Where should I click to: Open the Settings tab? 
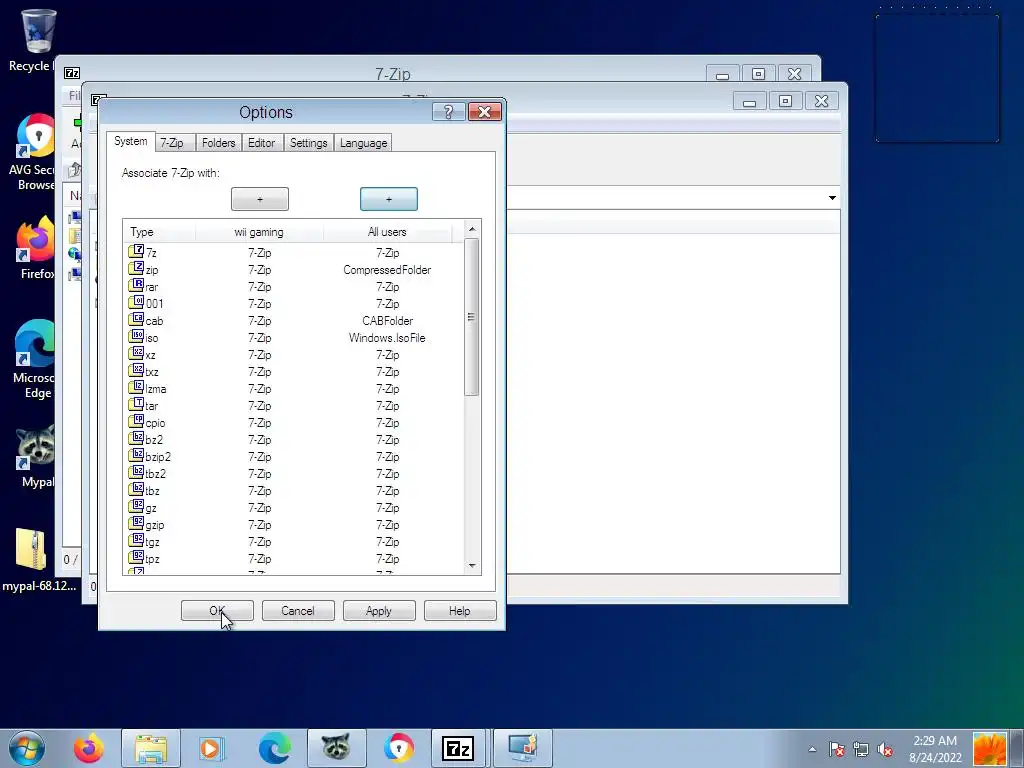309,143
